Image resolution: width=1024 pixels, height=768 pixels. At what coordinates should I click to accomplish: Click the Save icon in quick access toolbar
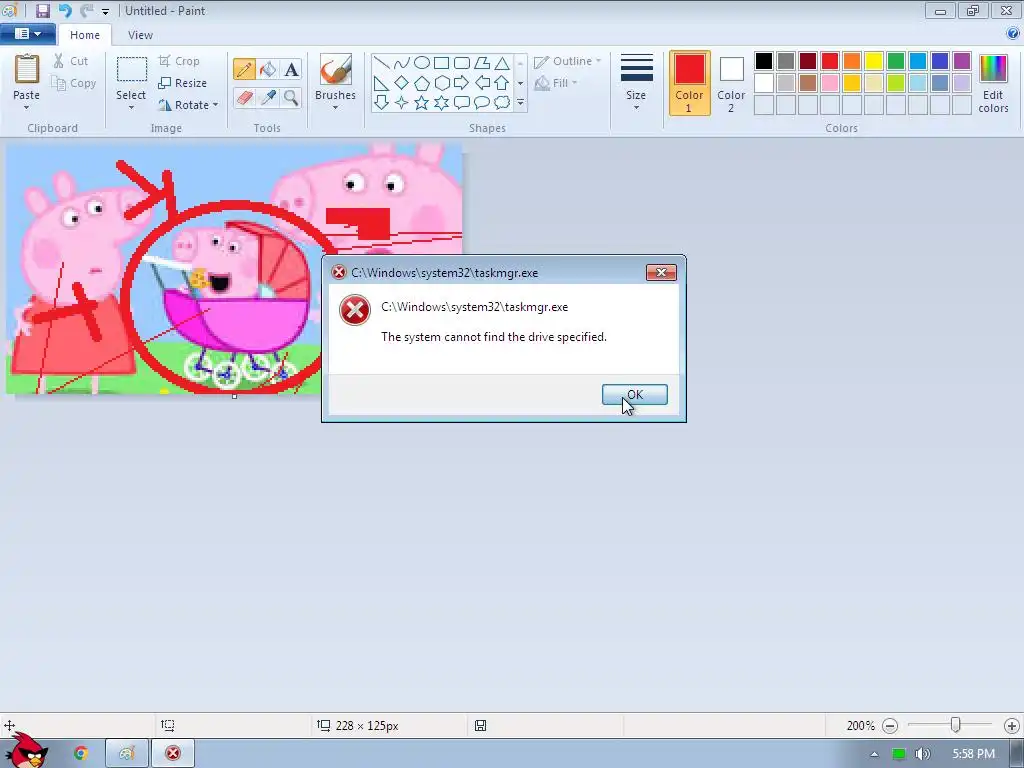pos(43,10)
